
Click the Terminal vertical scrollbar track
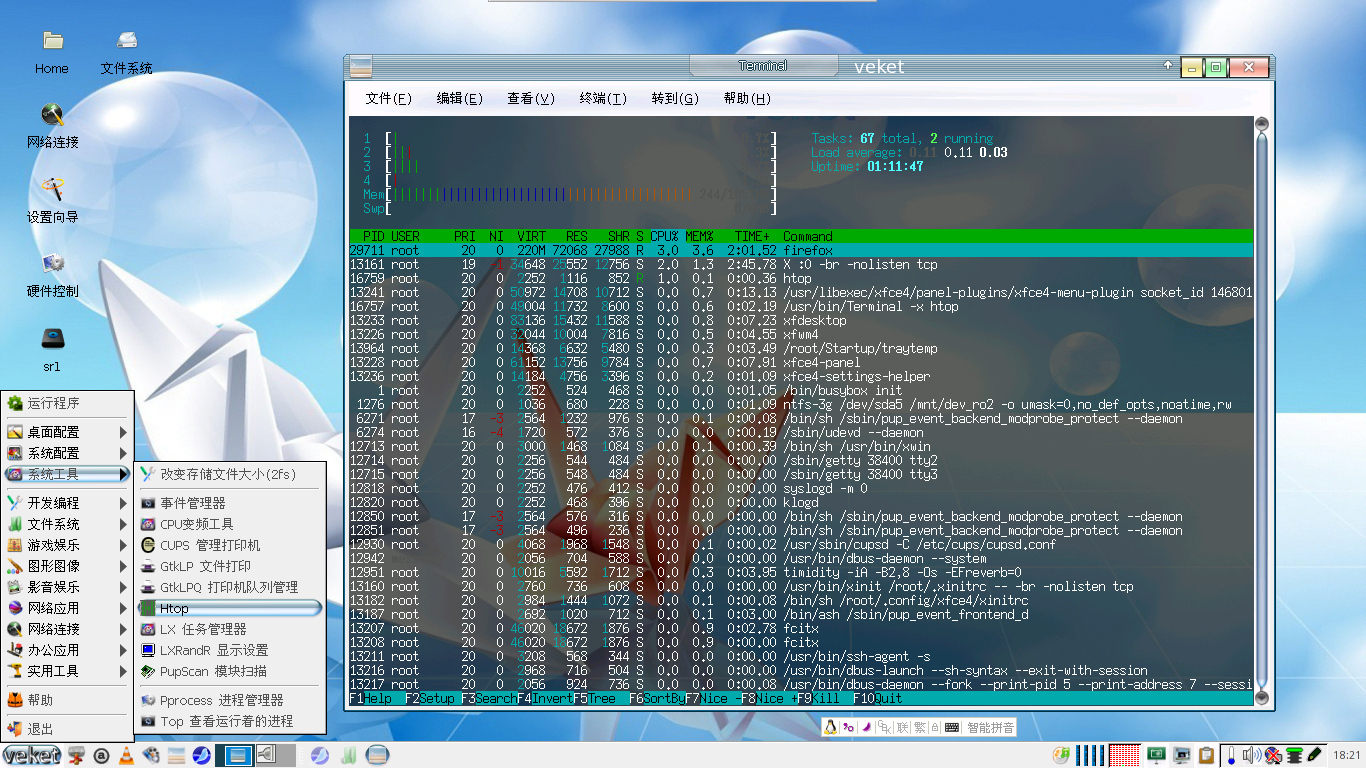pyautogui.click(x=1262, y=410)
